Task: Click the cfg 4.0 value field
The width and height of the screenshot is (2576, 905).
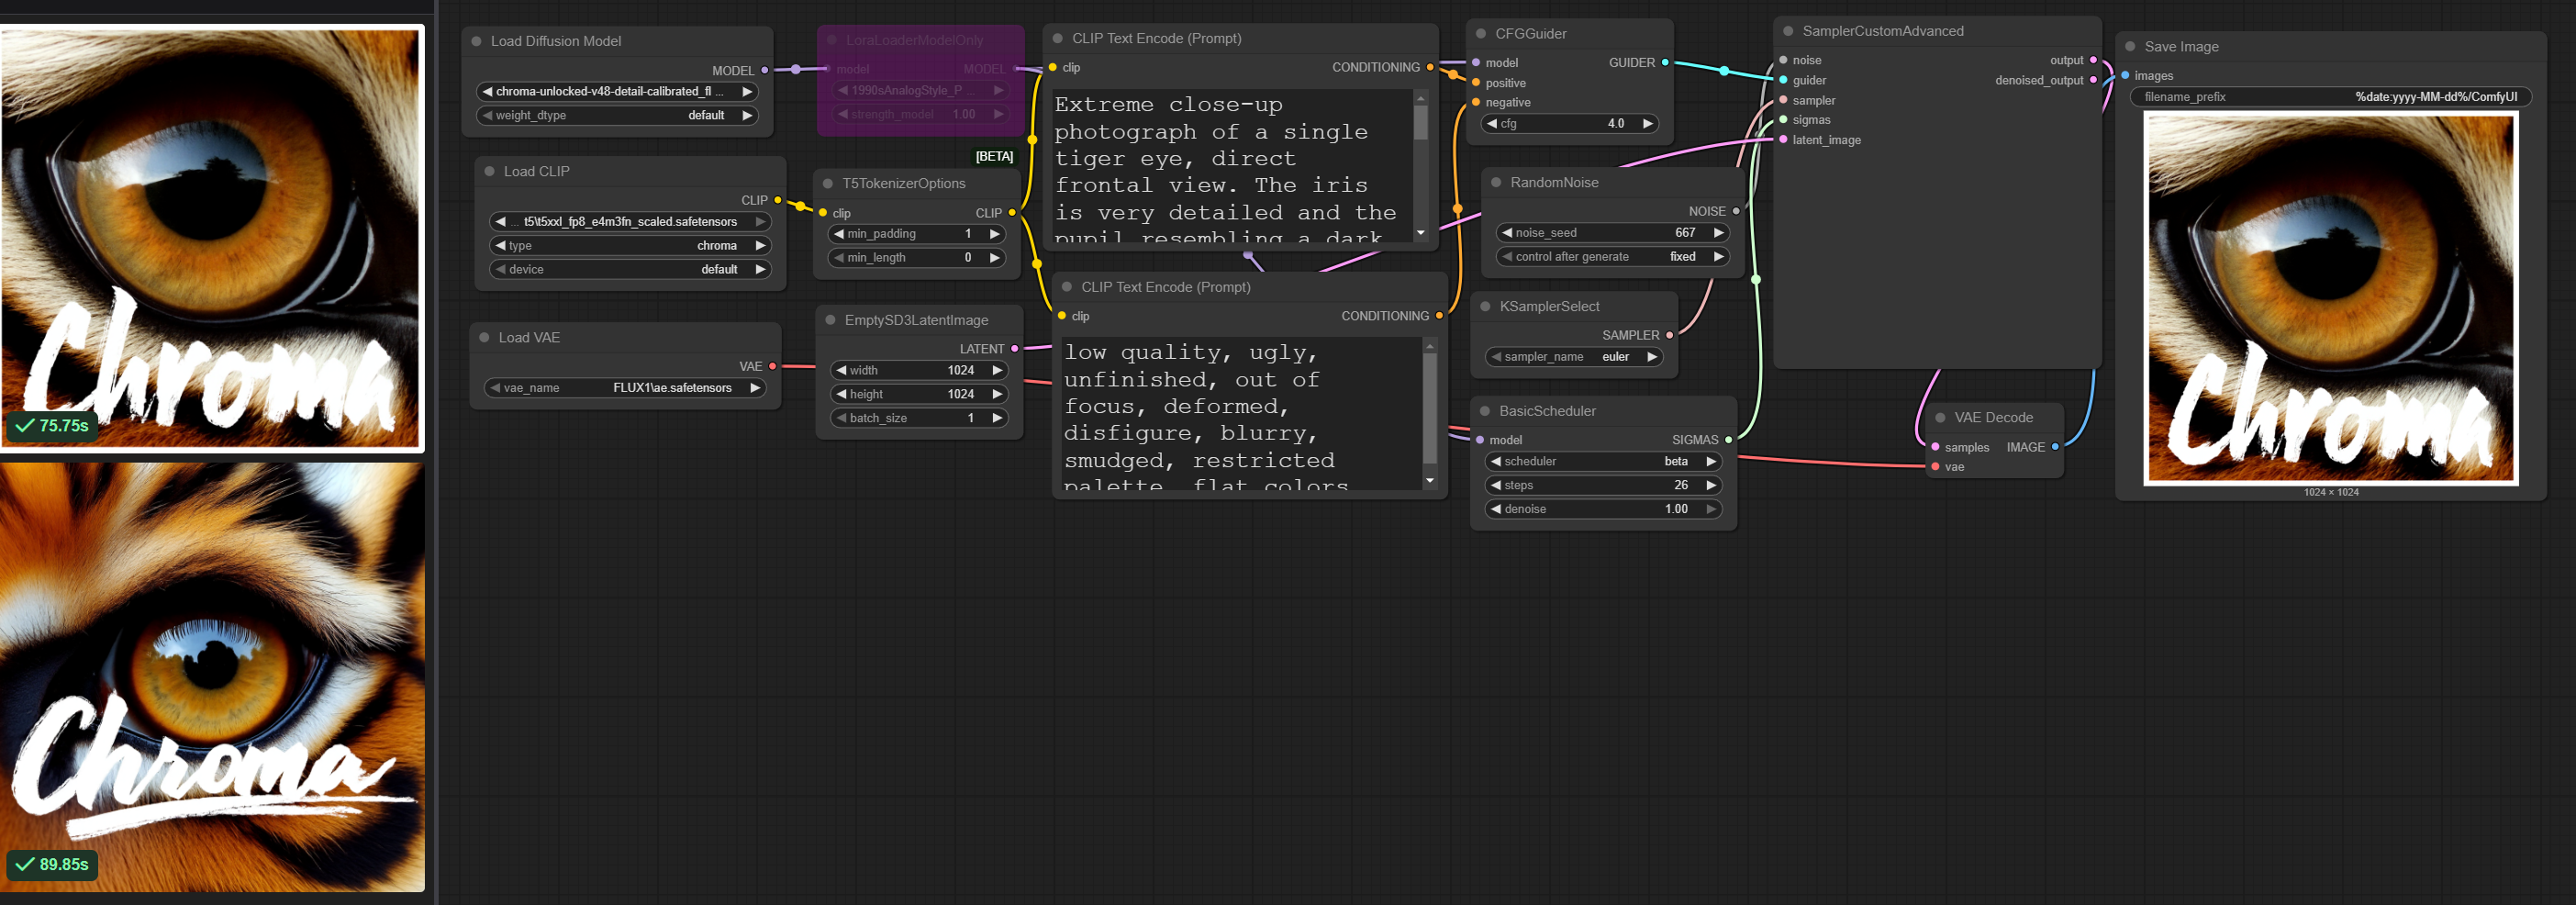Action: pos(1570,123)
